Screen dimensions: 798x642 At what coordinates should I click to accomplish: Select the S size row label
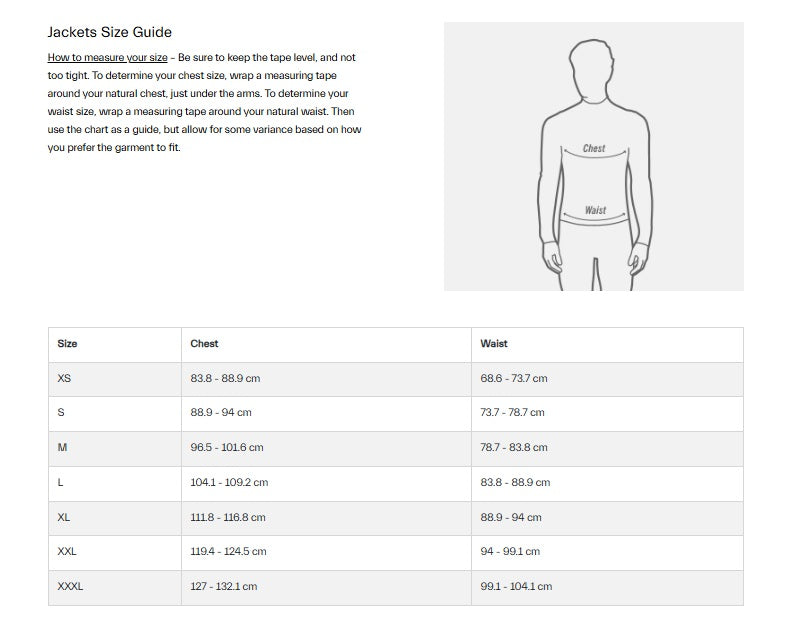click(x=61, y=412)
